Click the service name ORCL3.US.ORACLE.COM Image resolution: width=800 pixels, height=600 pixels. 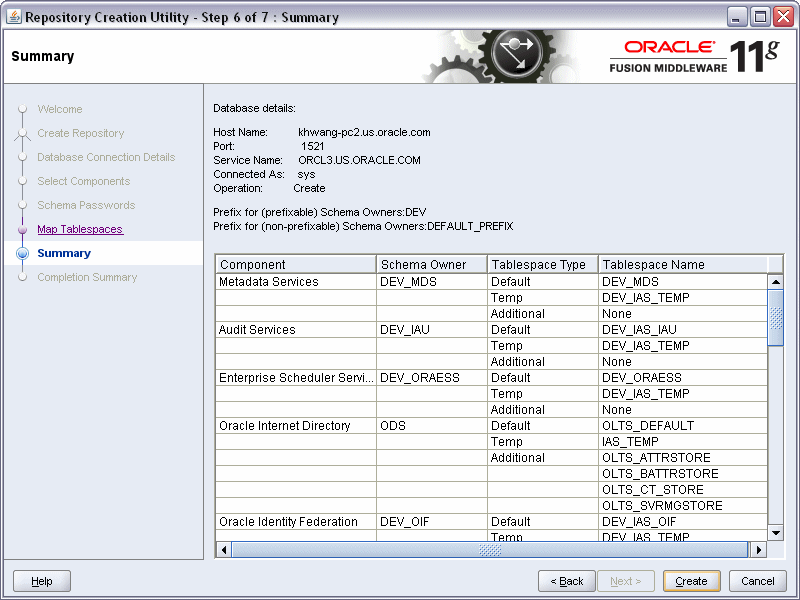(x=359, y=160)
